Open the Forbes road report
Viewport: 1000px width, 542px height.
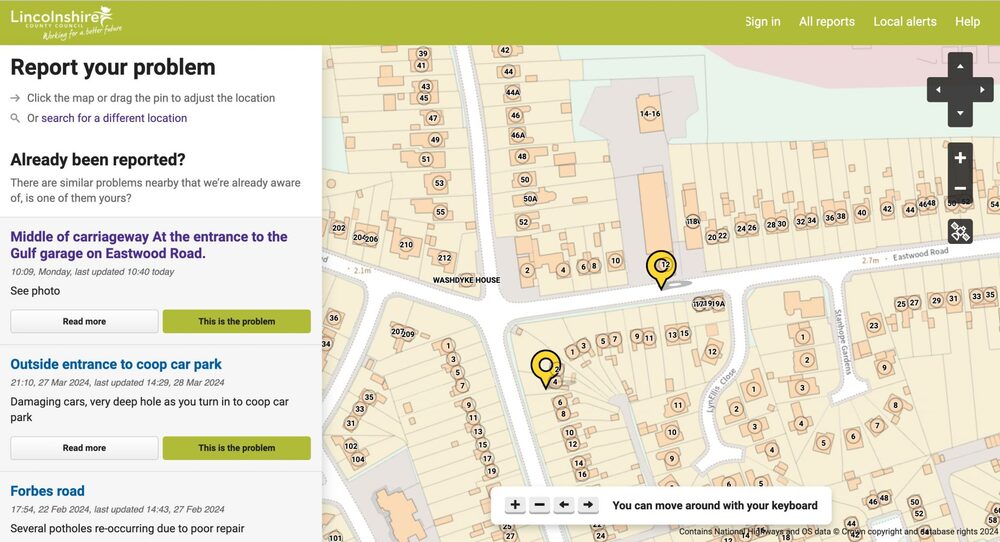[47, 491]
